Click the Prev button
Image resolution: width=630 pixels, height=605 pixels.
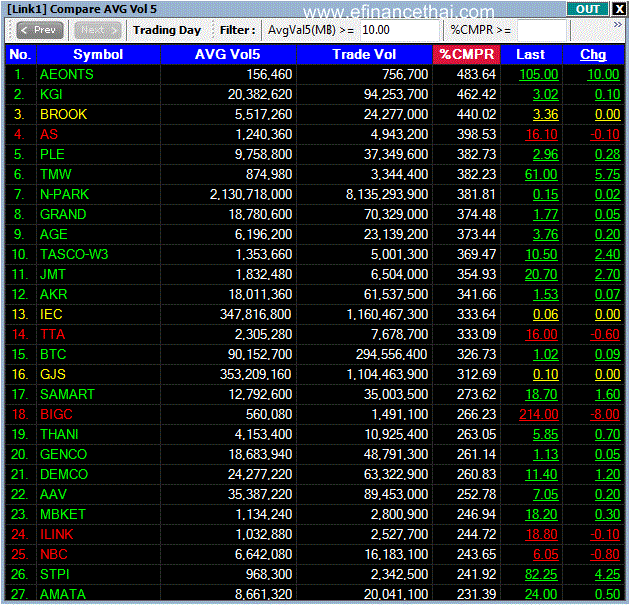(39, 30)
